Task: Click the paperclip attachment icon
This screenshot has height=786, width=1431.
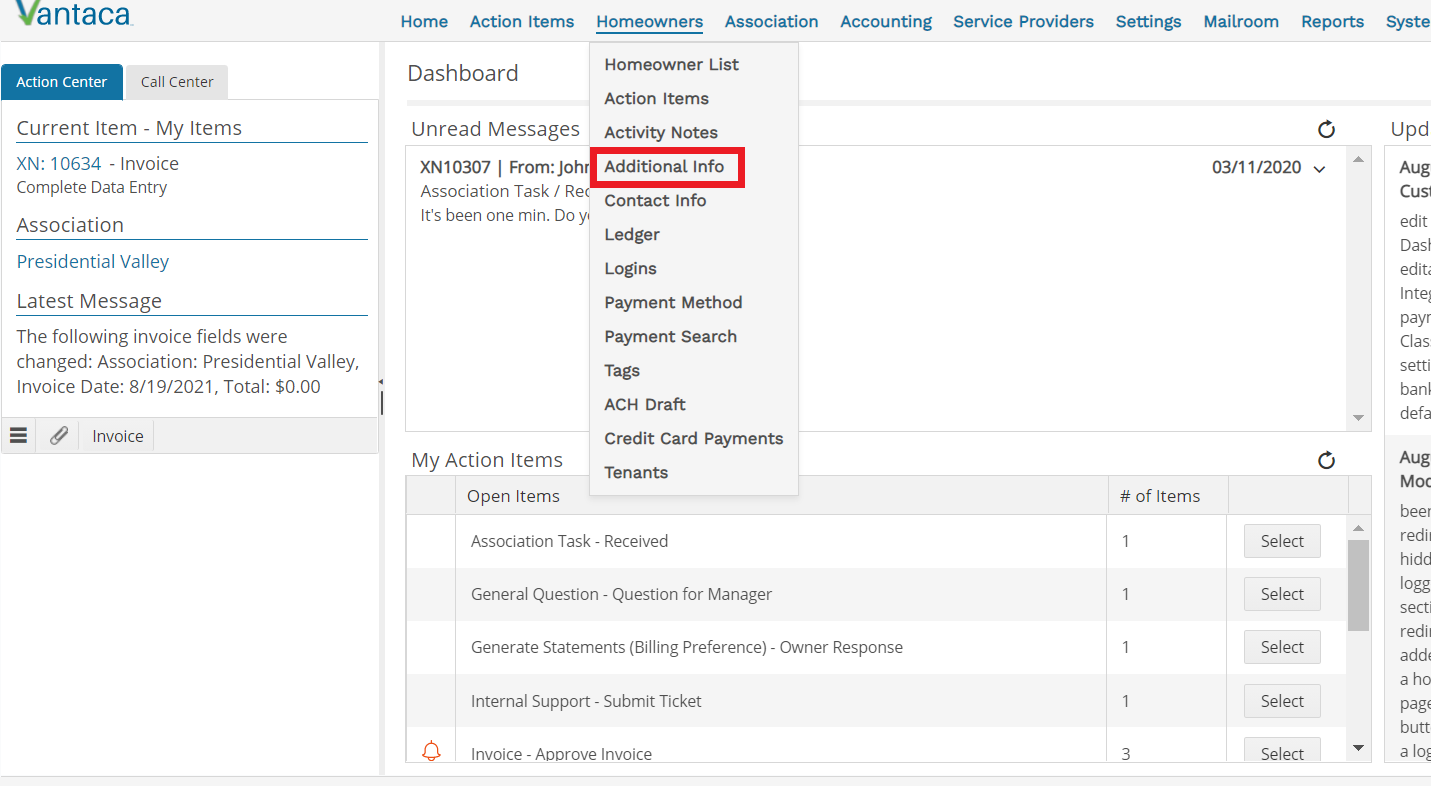Action: [58, 435]
